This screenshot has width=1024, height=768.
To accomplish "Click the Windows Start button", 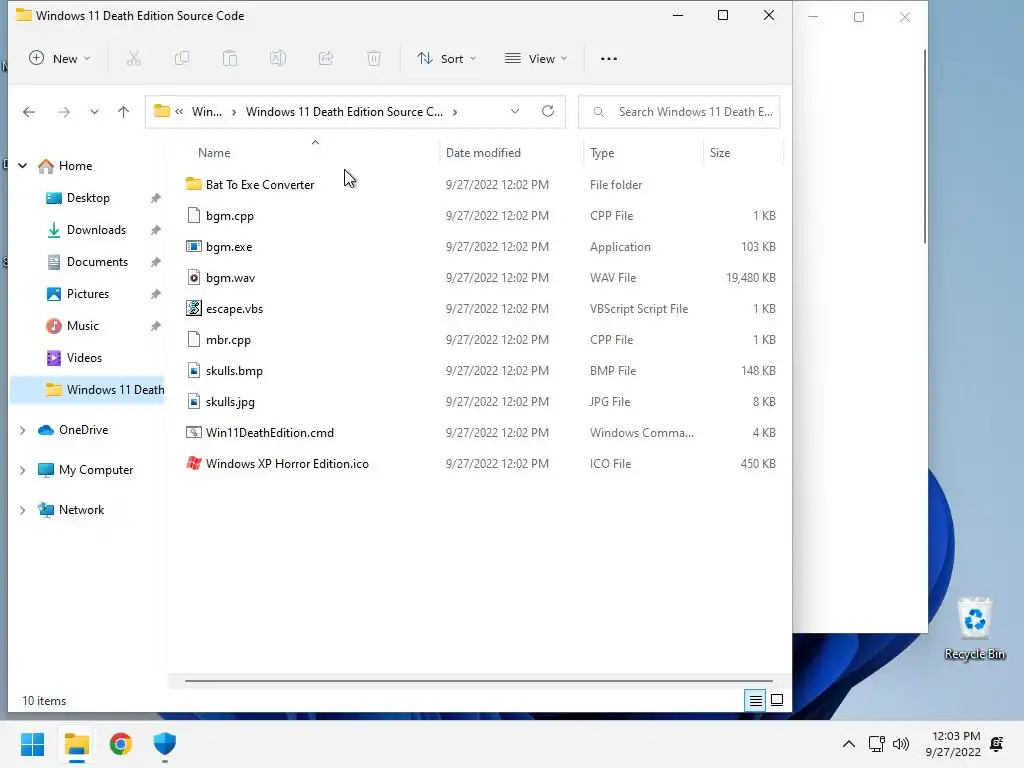I will (x=33, y=744).
